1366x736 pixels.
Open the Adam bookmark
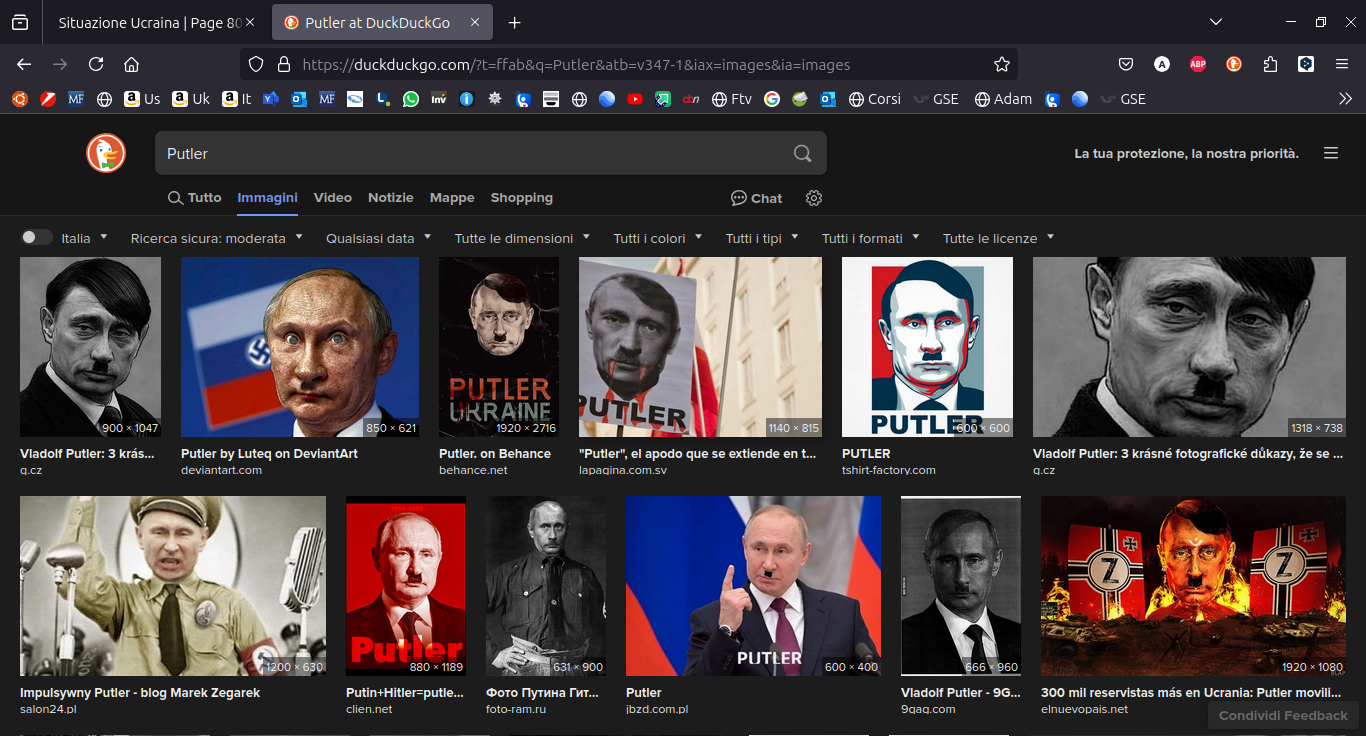pyautogui.click(x=1003, y=99)
